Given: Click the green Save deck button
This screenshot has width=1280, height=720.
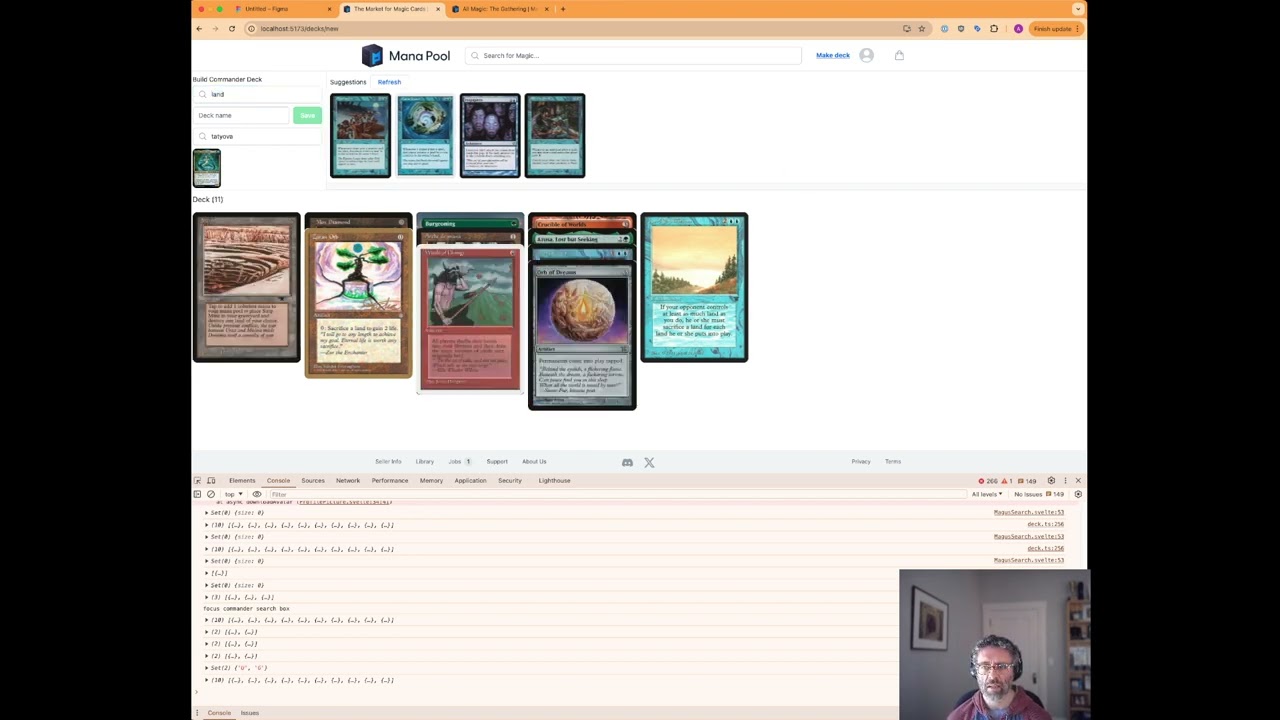Looking at the screenshot, I should click(x=307, y=116).
